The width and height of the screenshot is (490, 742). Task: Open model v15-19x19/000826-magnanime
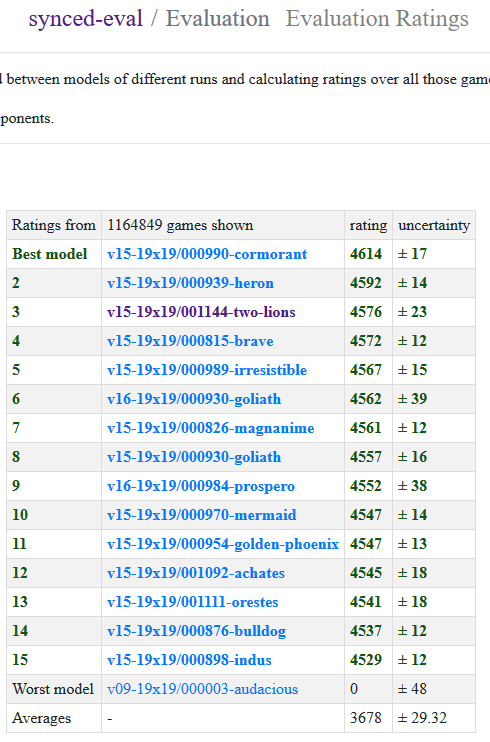coord(211,428)
